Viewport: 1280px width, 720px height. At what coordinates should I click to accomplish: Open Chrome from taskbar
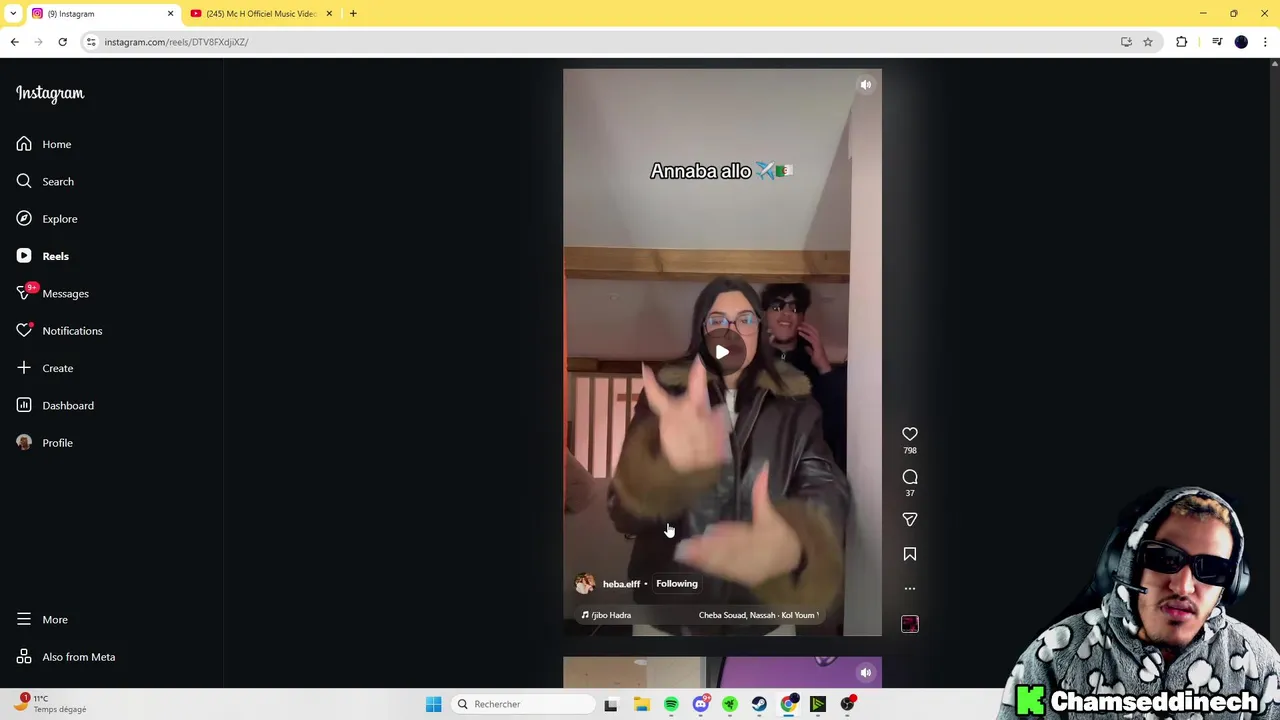click(789, 704)
